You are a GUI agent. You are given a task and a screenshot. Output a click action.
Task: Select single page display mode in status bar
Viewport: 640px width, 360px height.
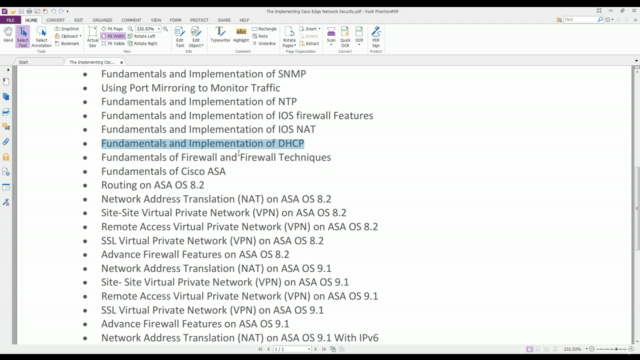(529, 349)
